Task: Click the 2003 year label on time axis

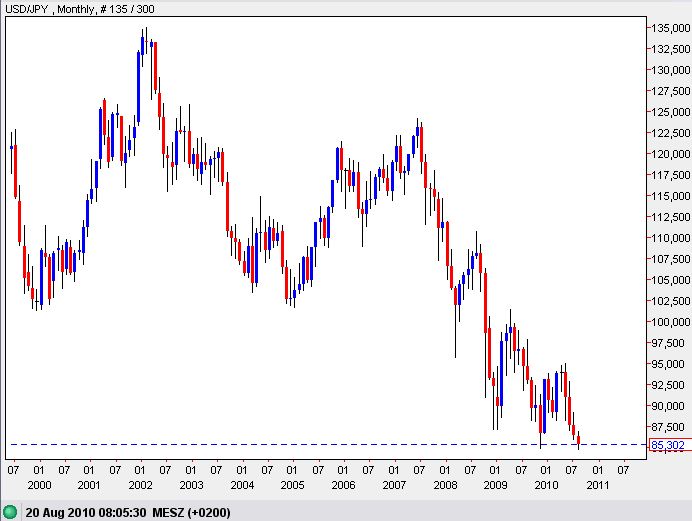Action: (x=191, y=485)
